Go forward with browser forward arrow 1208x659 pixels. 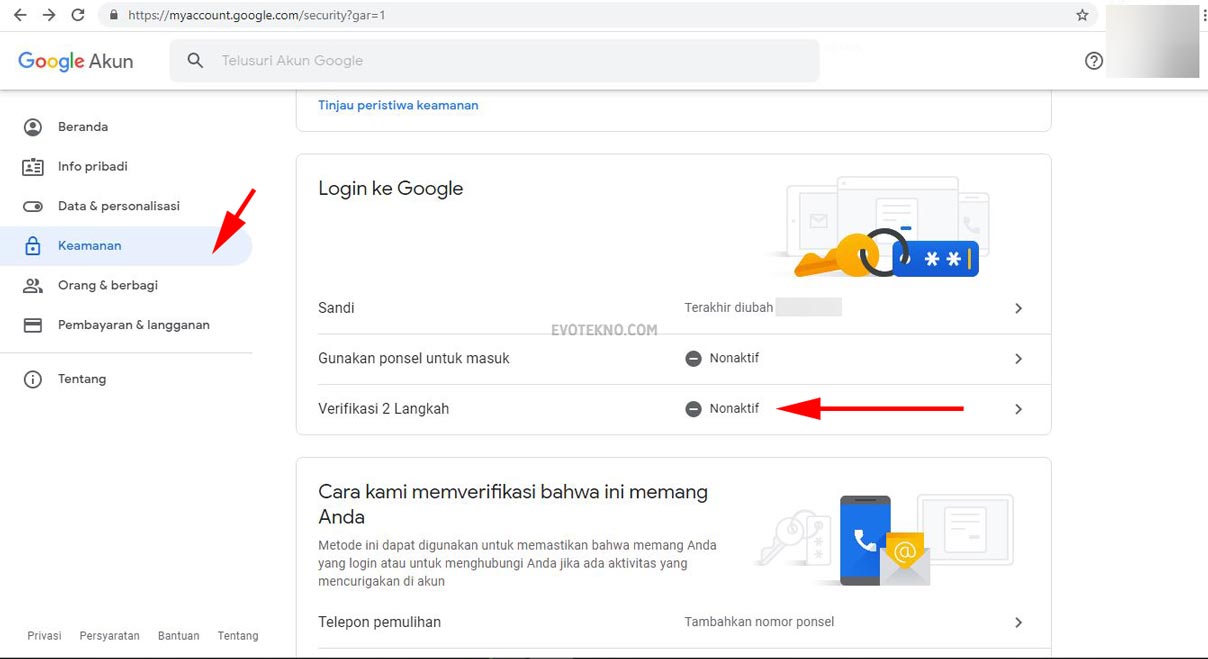point(49,15)
